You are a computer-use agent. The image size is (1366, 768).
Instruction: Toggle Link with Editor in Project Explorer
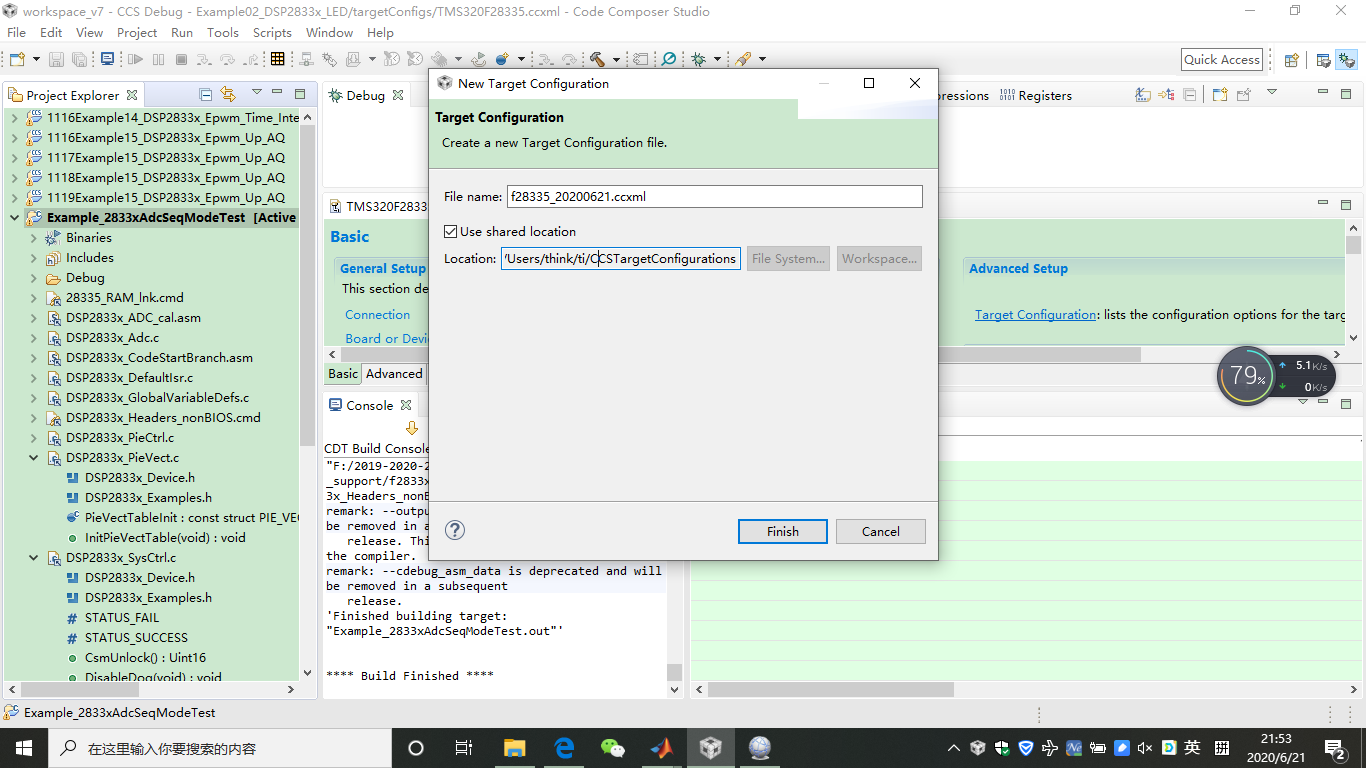tap(228, 95)
